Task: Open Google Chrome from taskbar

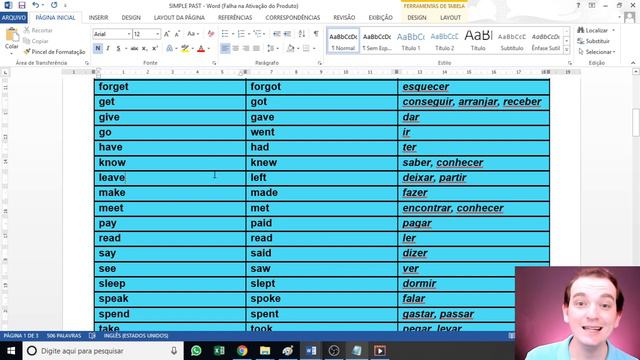Action: point(242,351)
